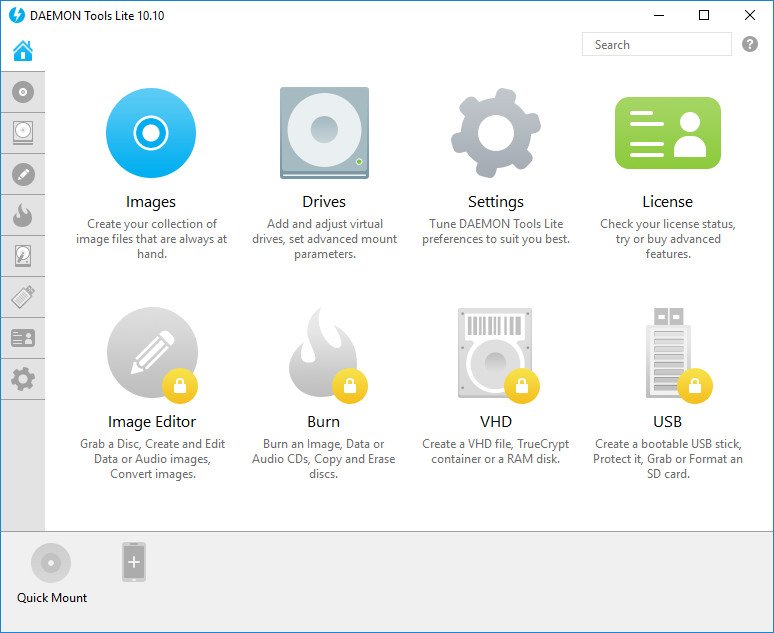Click the locked Image Editor tile icon
The image size is (774, 633).
pyautogui.click(x=152, y=353)
